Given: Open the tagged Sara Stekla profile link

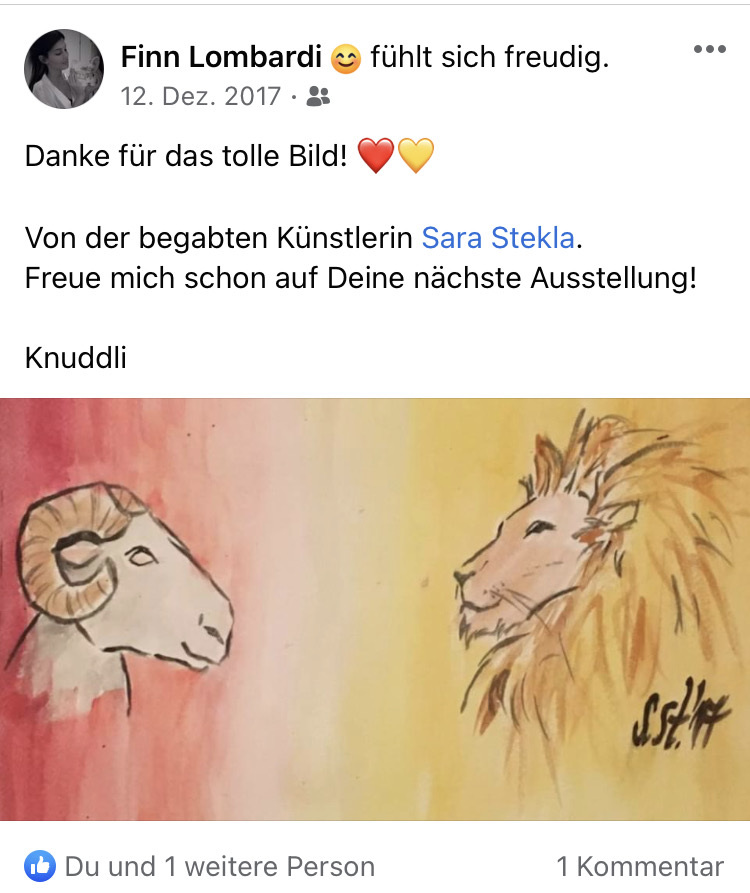Looking at the screenshot, I should (498, 238).
